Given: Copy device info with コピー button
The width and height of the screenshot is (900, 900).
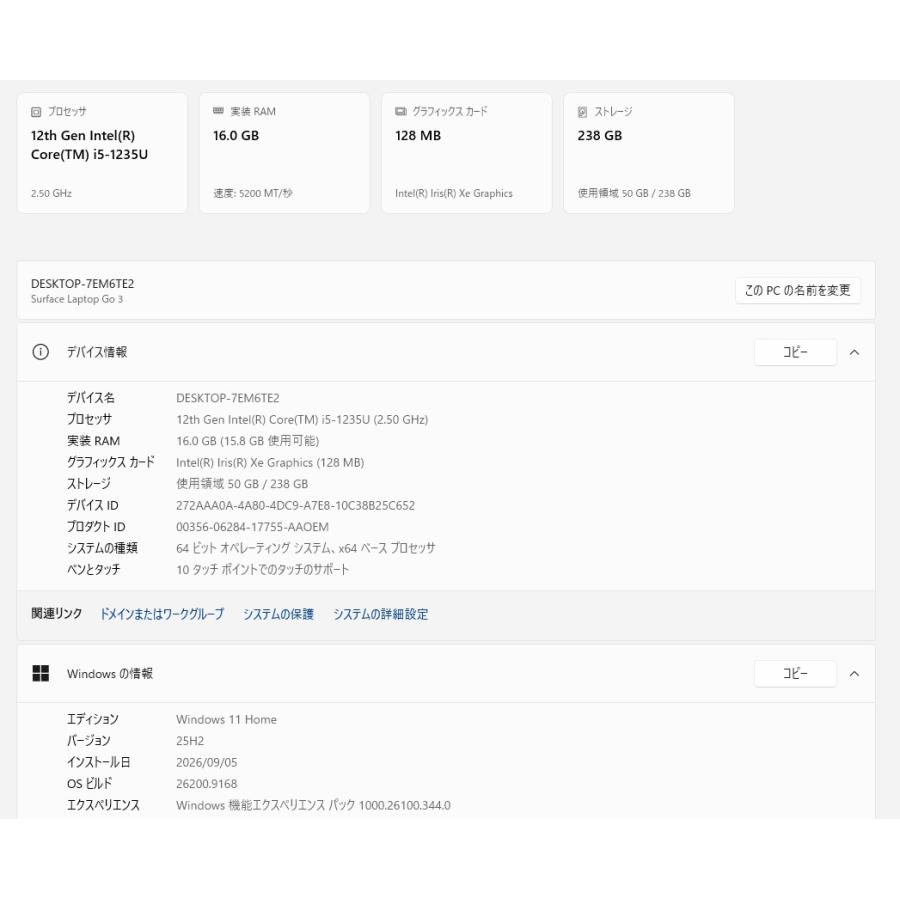Looking at the screenshot, I should coord(795,352).
